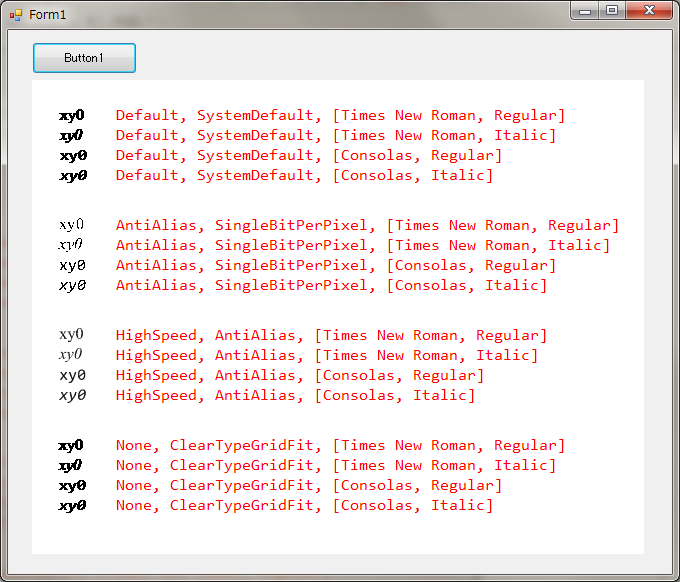Click 'HighSpeed, AntiAlias, [Consolas, Italic]' line

295,395
